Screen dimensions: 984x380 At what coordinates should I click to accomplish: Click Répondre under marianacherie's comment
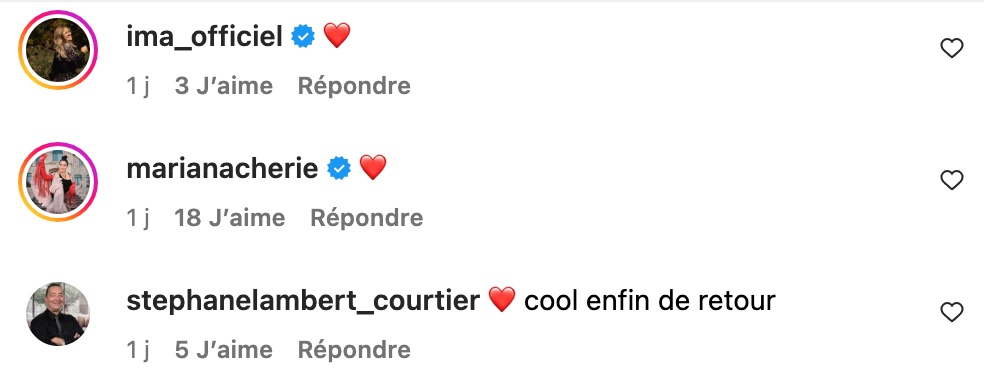coord(366,218)
